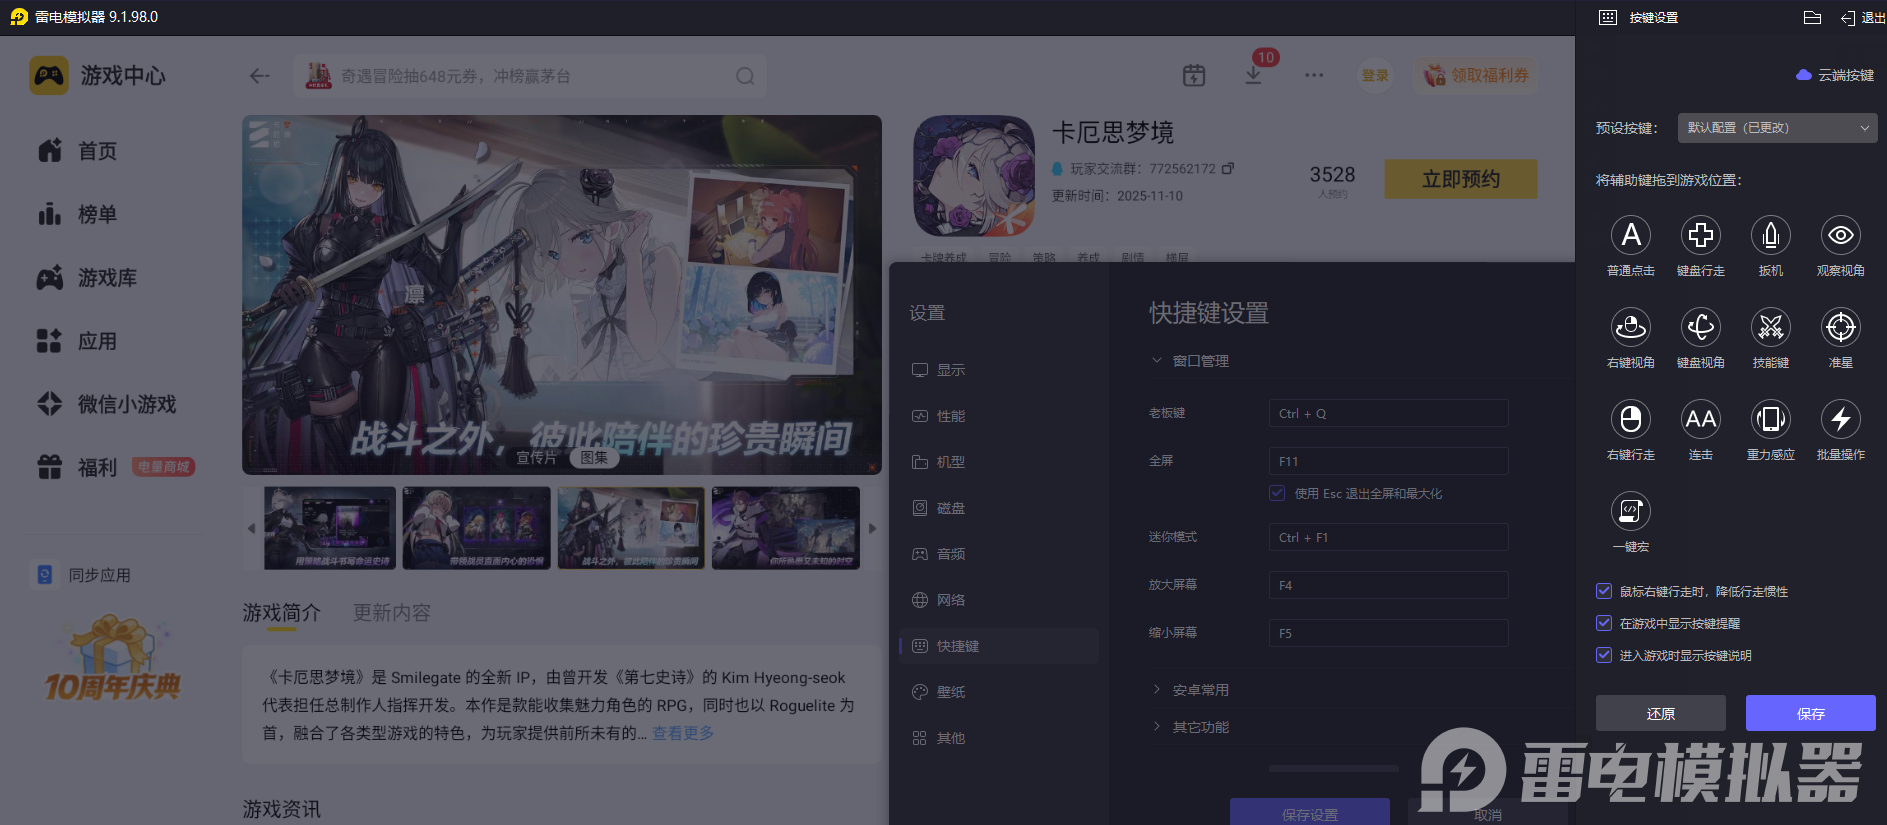Screen dimensions: 1887x825
Task: Click the 老板键 shortcut input field
Action: [x=1388, y=414]
